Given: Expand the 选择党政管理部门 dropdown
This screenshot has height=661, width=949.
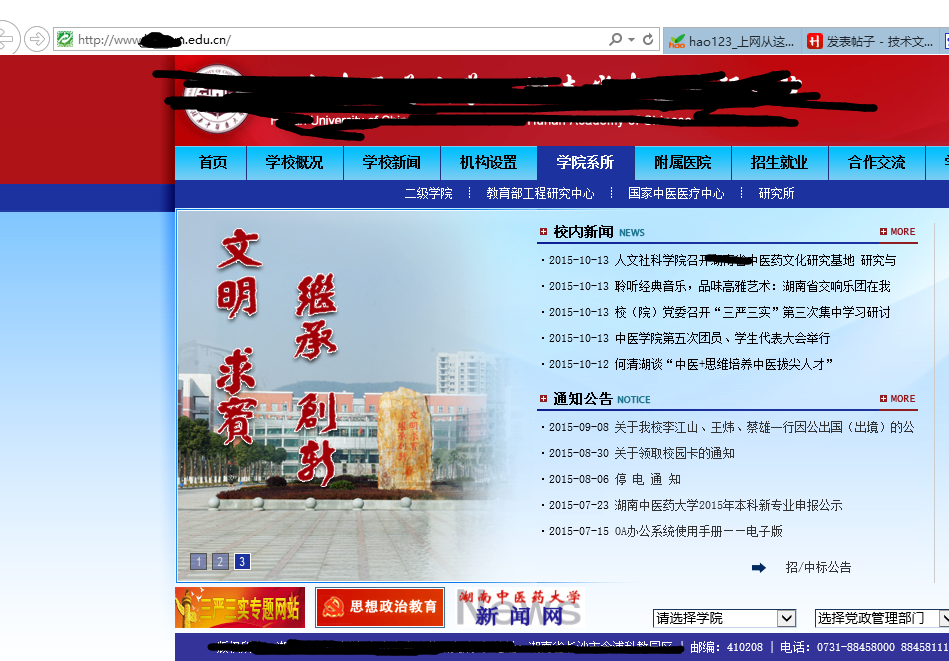Looking at the screenshot, I should (x=882, y=618).
